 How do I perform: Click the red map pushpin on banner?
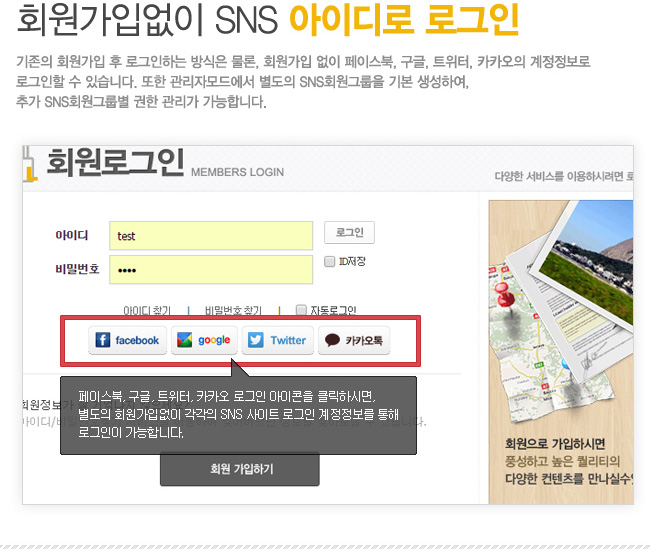[x=504, y=295]
